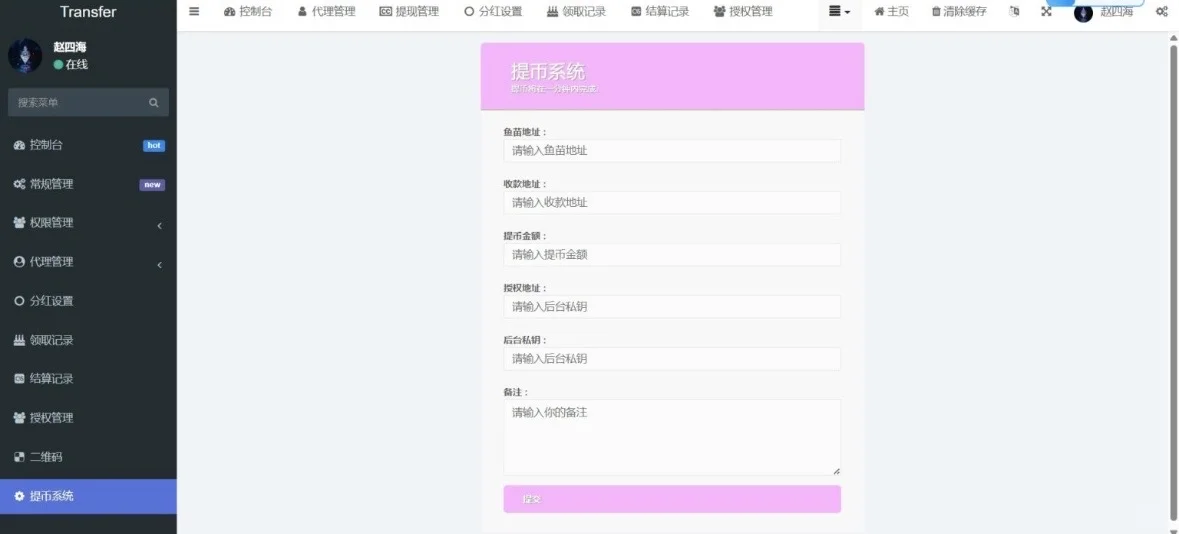The width and height of the screenshot is (1179, 534).
Task: Click the 提币金额 input field
Action: (672, 254)
